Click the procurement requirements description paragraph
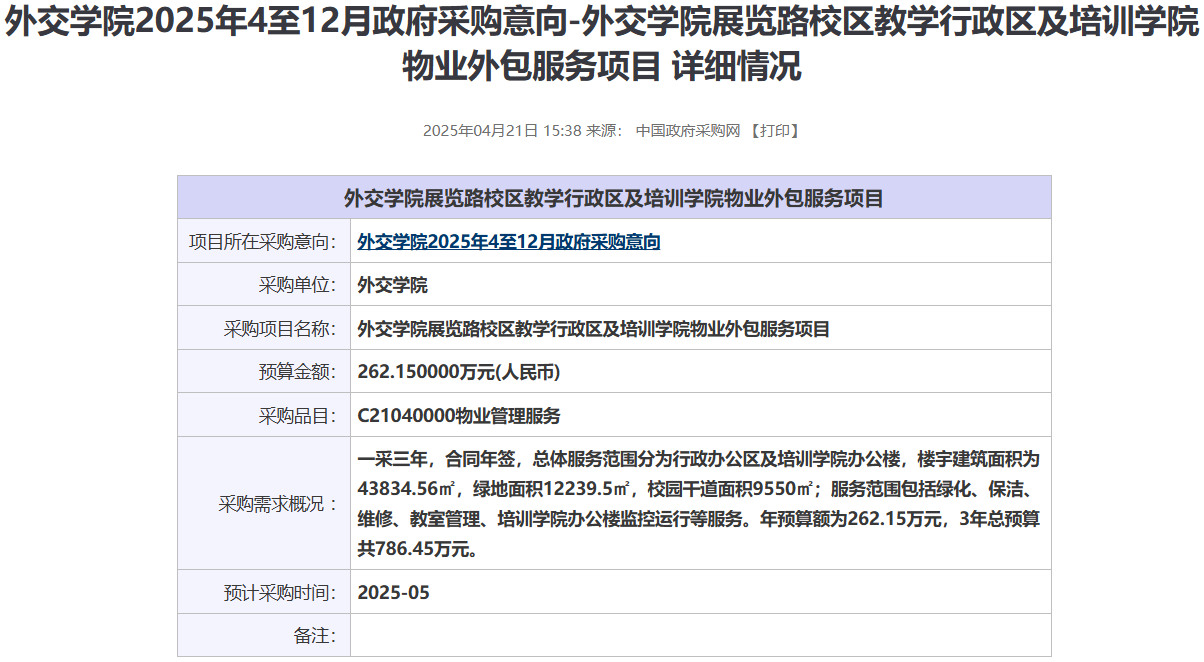Image resolution: width=1204 pixels, height=662 pixels. 698,504
